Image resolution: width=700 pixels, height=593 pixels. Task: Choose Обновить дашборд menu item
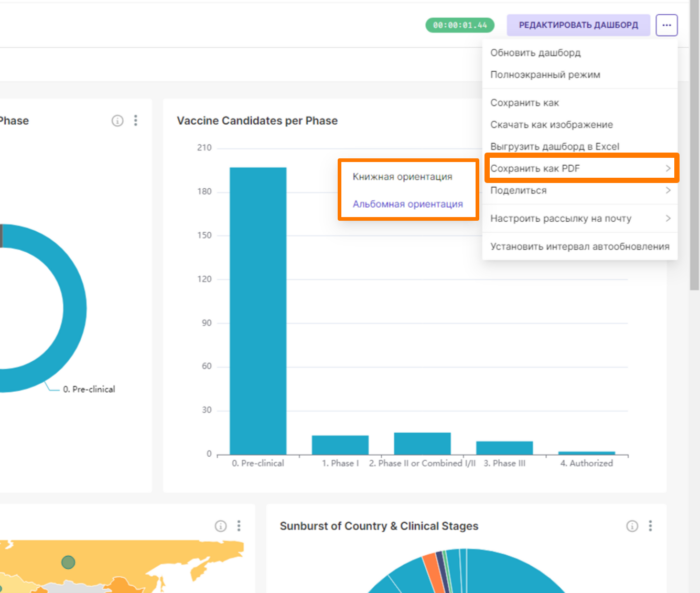click(x=580, y=53)
